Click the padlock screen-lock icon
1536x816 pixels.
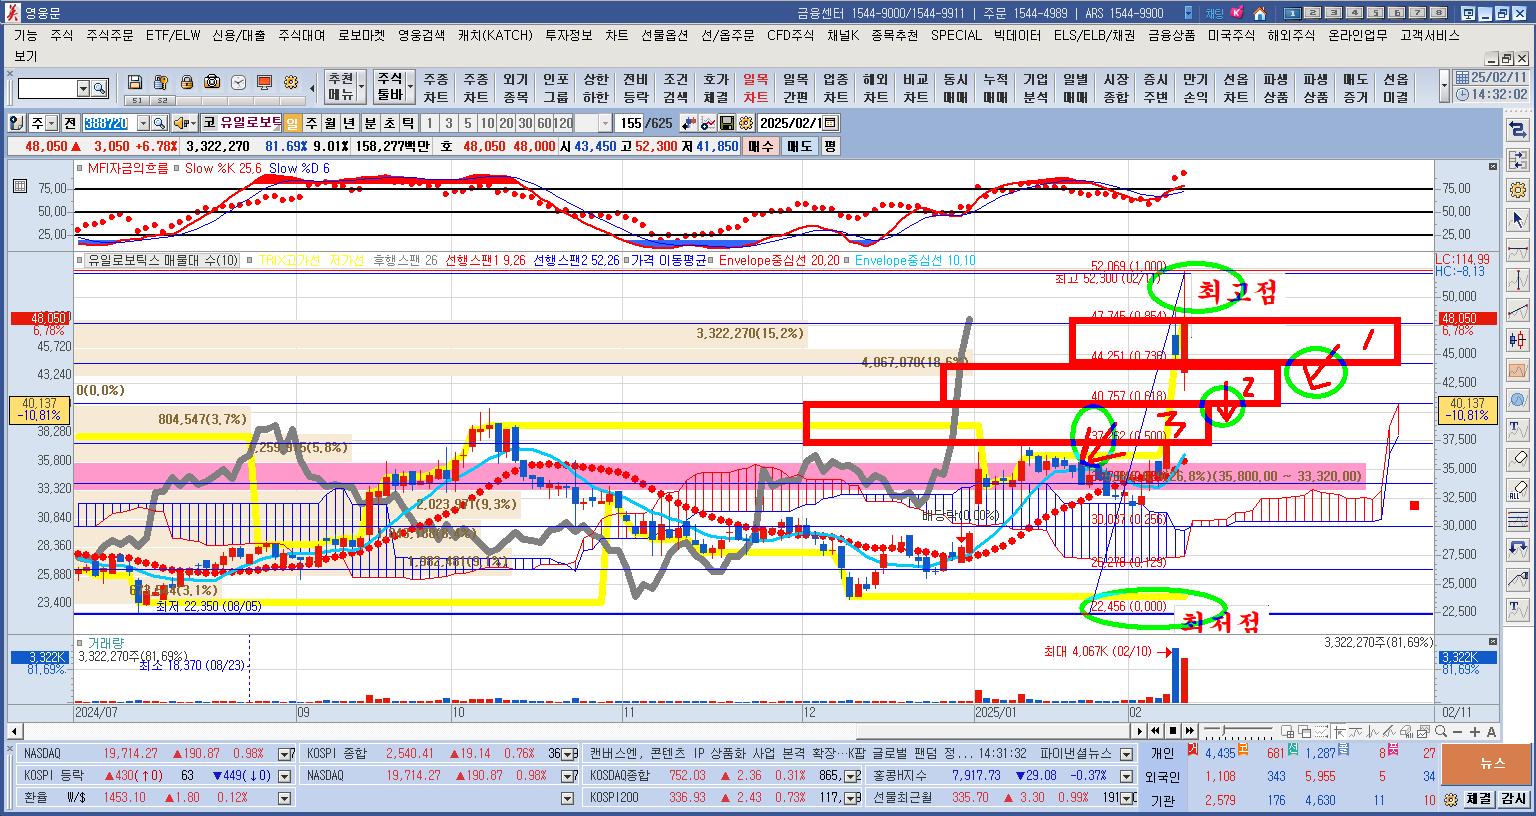pyautogui.click(x=187, y=82)
